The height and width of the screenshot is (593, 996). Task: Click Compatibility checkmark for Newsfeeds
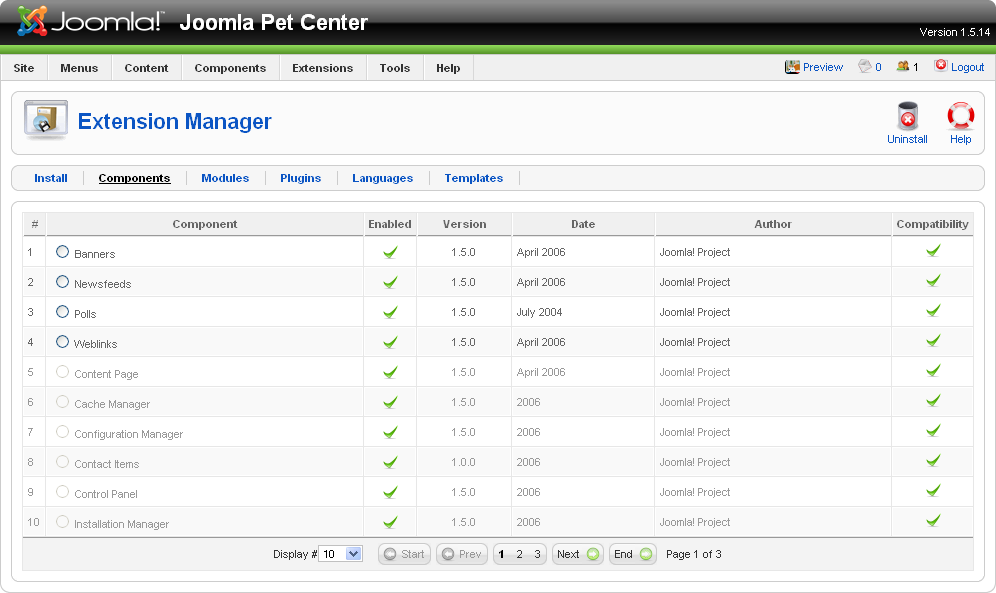click(932, 281)
